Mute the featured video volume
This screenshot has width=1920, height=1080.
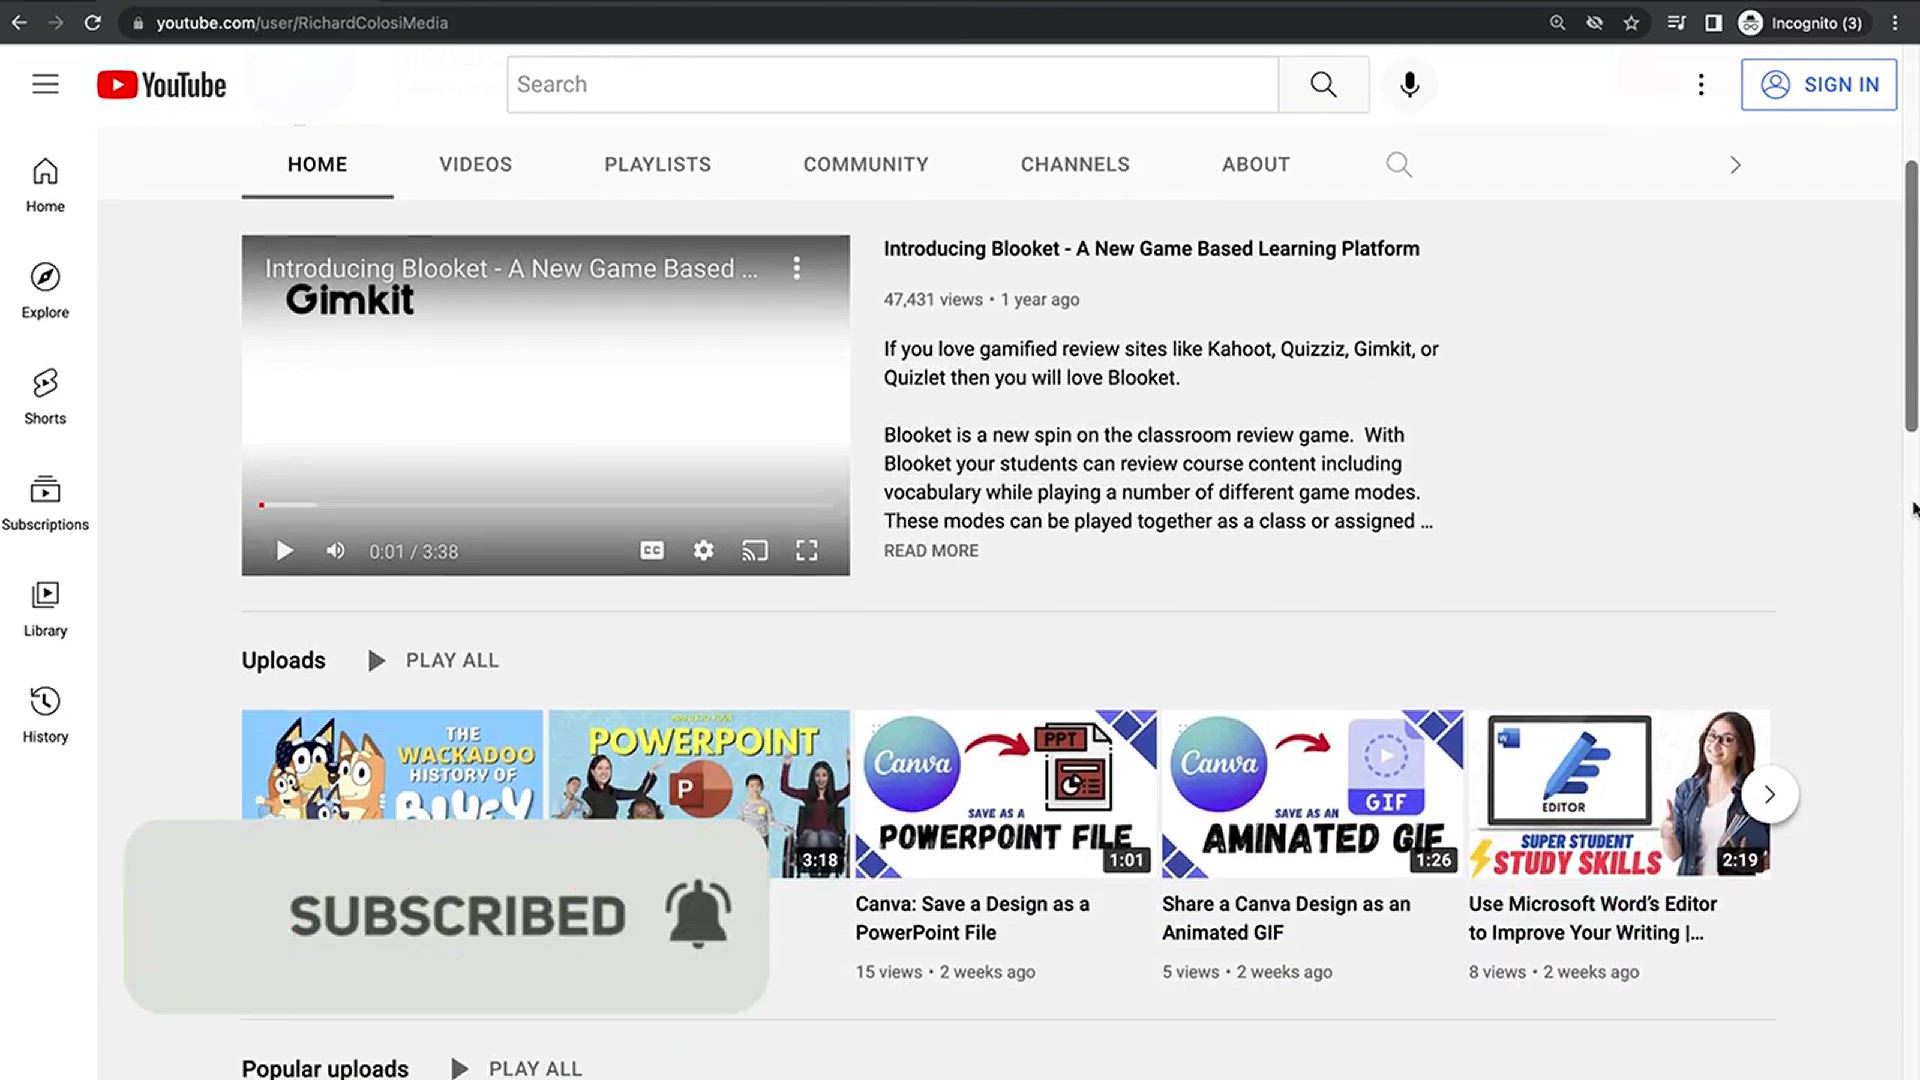pyautogui.click(x=336, y=551)
